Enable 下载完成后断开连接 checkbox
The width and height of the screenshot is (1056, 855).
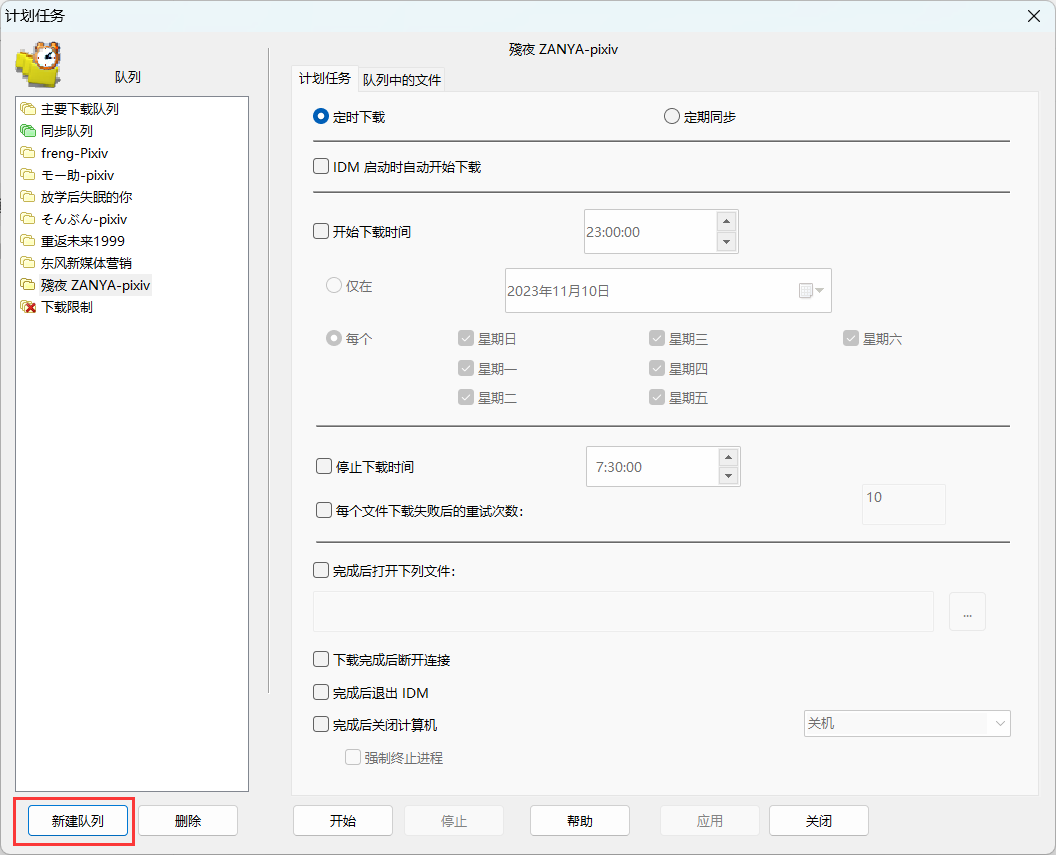click(321, 660)
